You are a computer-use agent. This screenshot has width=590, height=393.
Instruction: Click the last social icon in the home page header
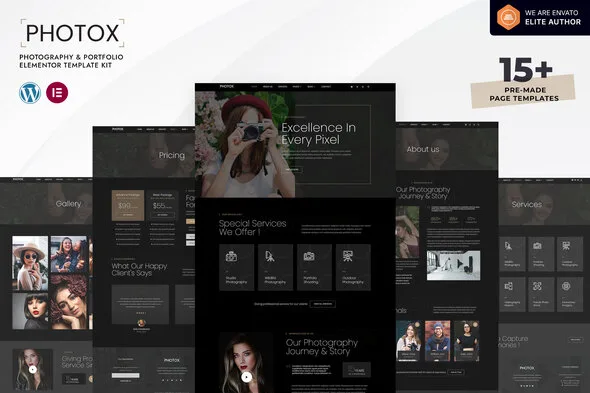[x=368, y=87]
